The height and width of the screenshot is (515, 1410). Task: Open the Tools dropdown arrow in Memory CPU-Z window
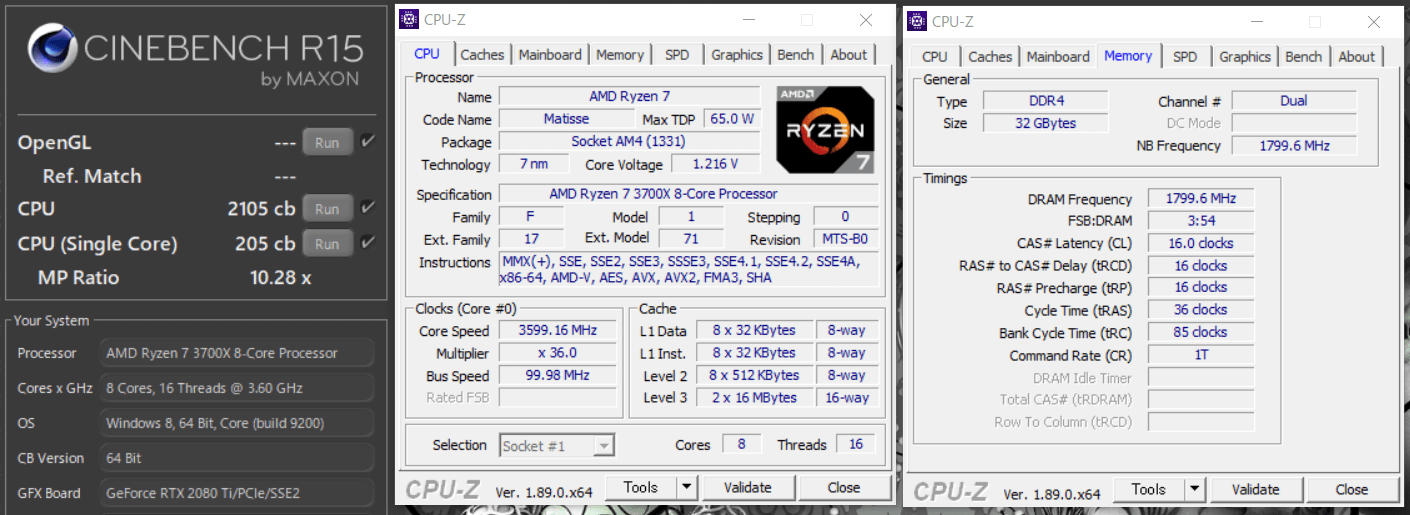pyautogui.click(x=1195, y=490)
